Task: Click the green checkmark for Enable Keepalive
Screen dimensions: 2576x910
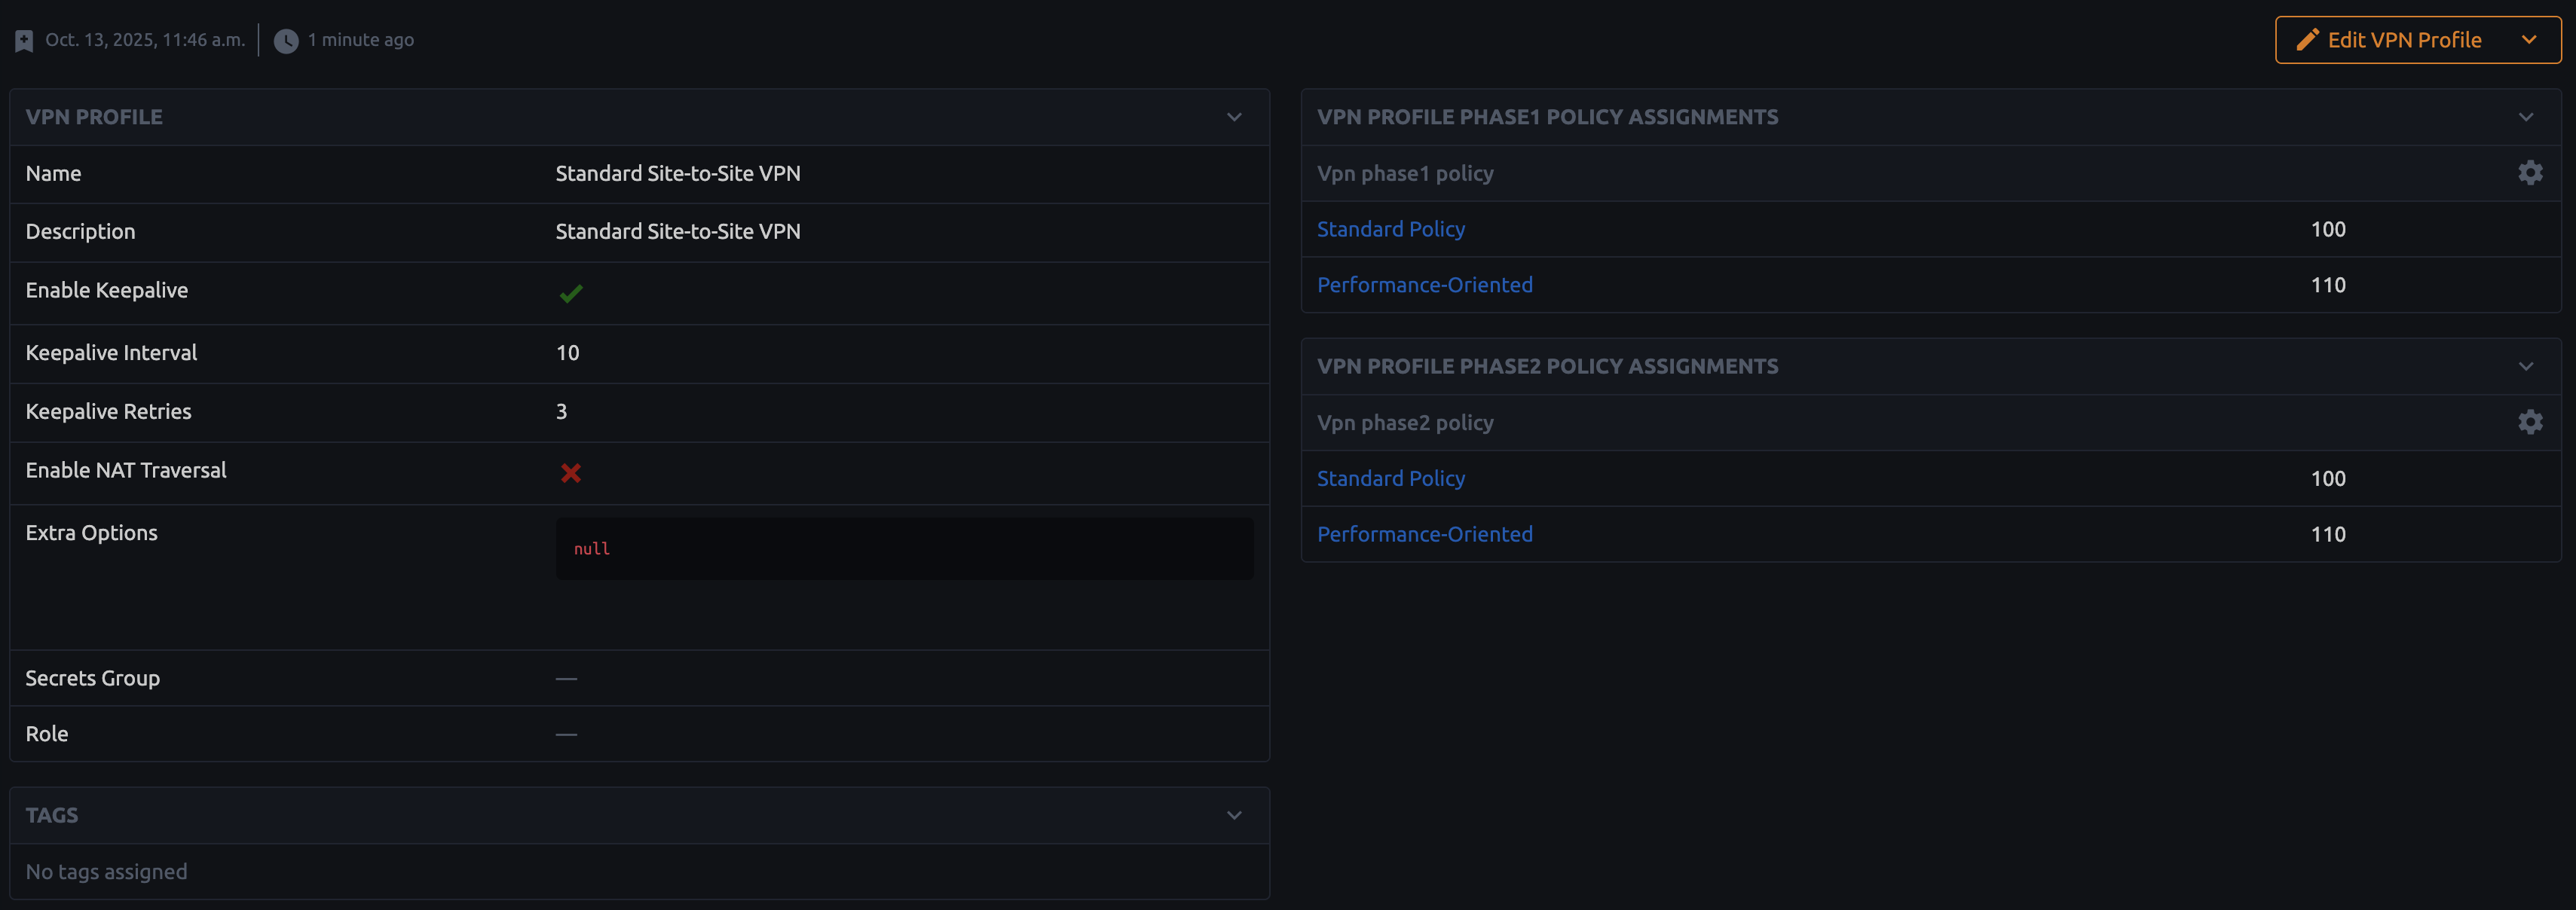Action: [571, 293]
